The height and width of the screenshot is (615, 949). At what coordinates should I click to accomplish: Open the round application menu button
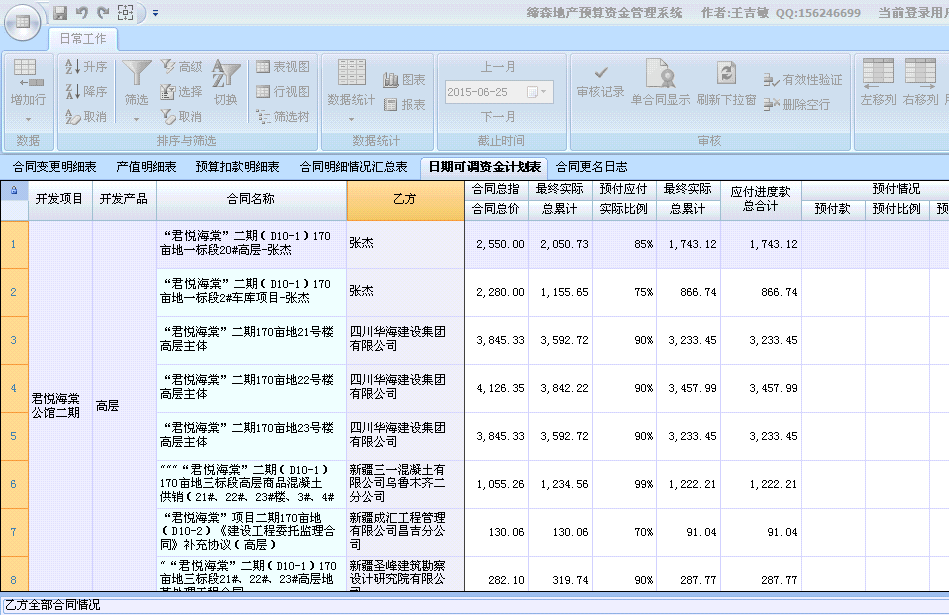(x=22, y=22)
